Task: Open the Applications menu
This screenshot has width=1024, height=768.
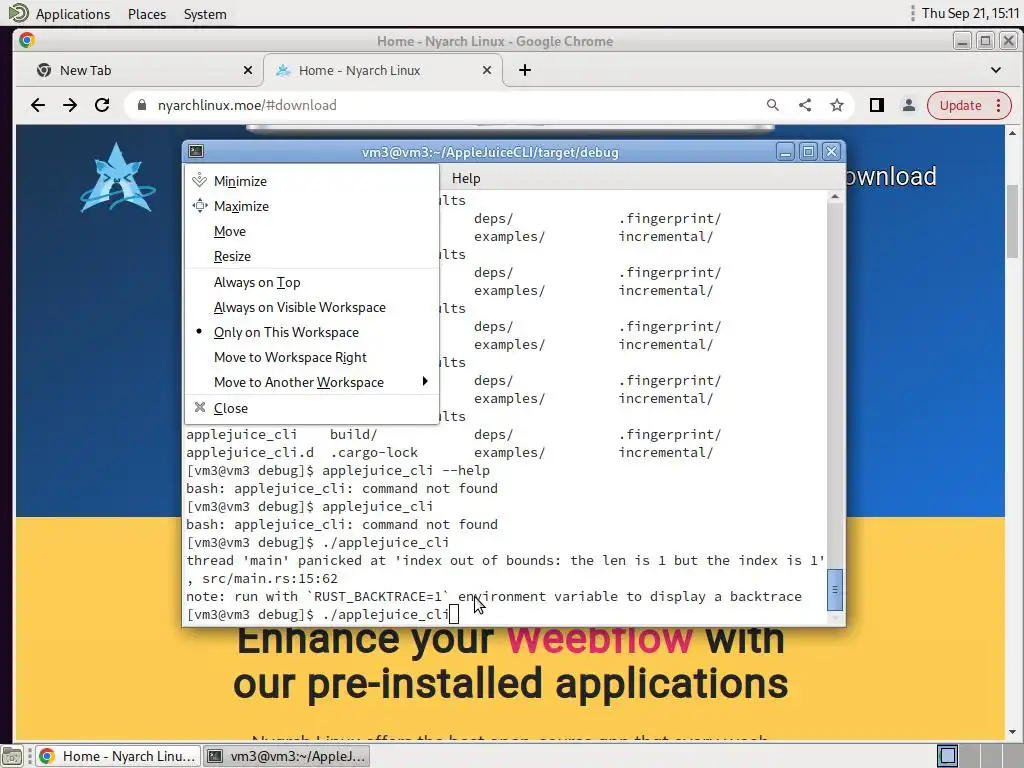Action: click(x=72, y=14)
